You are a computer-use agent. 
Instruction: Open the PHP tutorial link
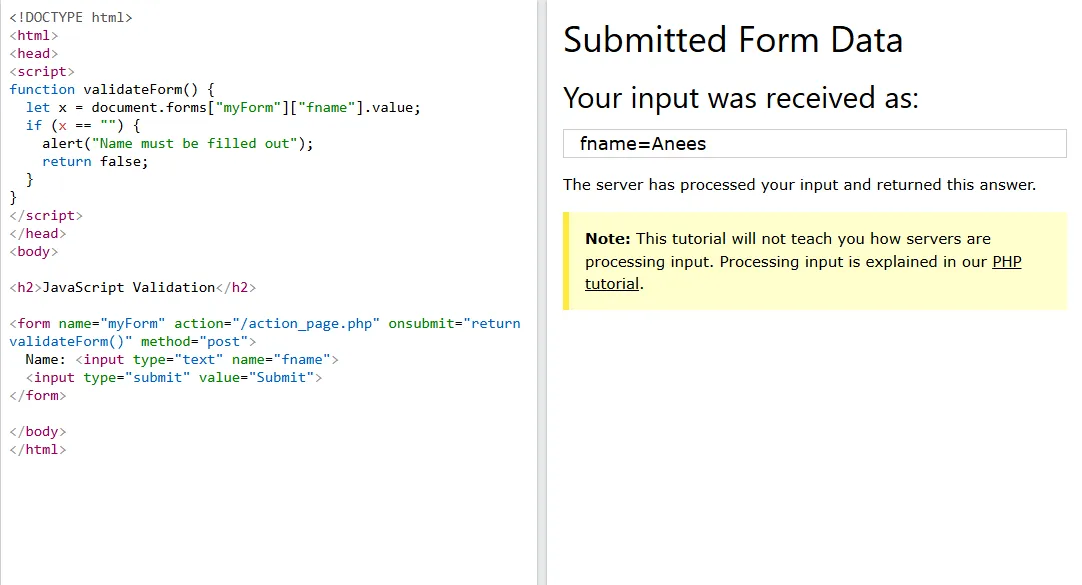click(1006, 263)
